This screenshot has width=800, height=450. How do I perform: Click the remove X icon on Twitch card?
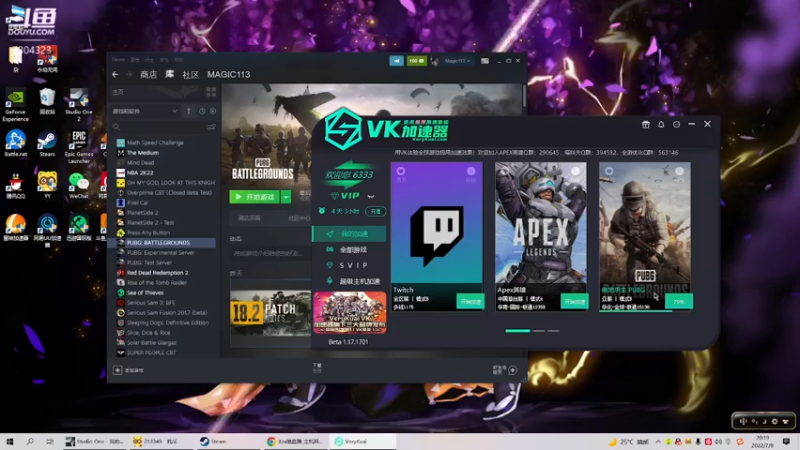(x=471, y=171)
